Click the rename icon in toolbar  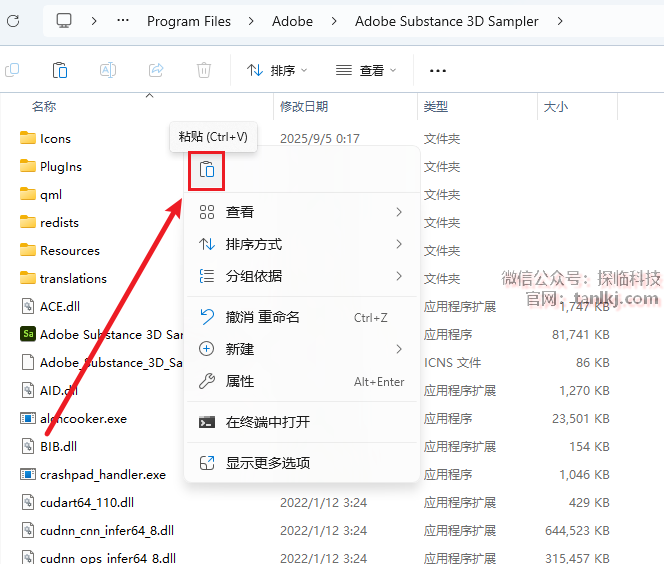point(108,70)
